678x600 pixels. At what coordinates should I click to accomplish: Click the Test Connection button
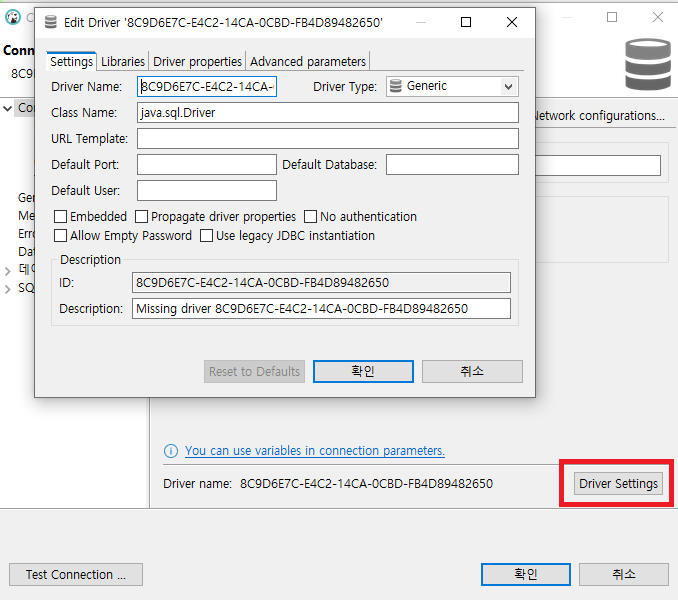(x=76, y=574)
